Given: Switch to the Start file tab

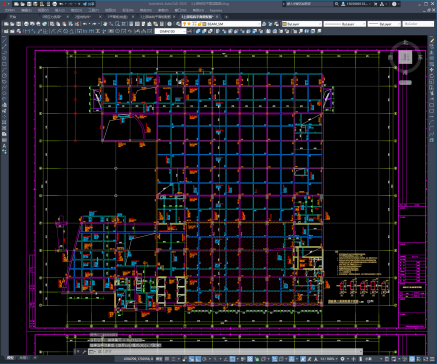Looking at the screenshot, I should click(13, 17).
